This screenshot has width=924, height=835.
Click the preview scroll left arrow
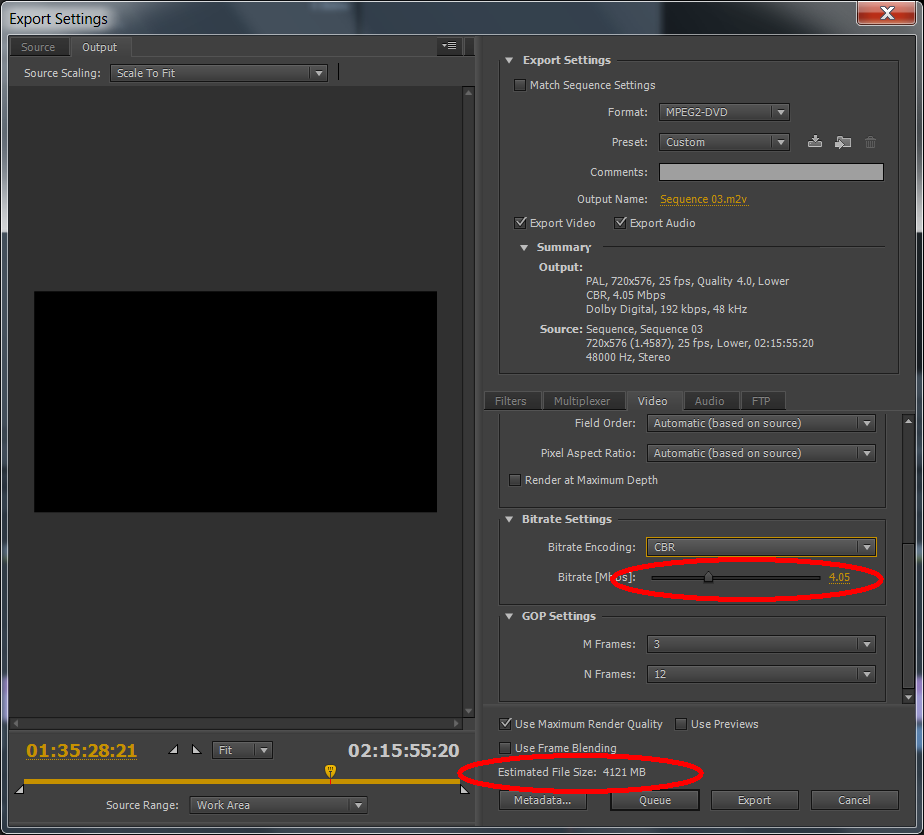pyautogui.click(x=16, y=722)
